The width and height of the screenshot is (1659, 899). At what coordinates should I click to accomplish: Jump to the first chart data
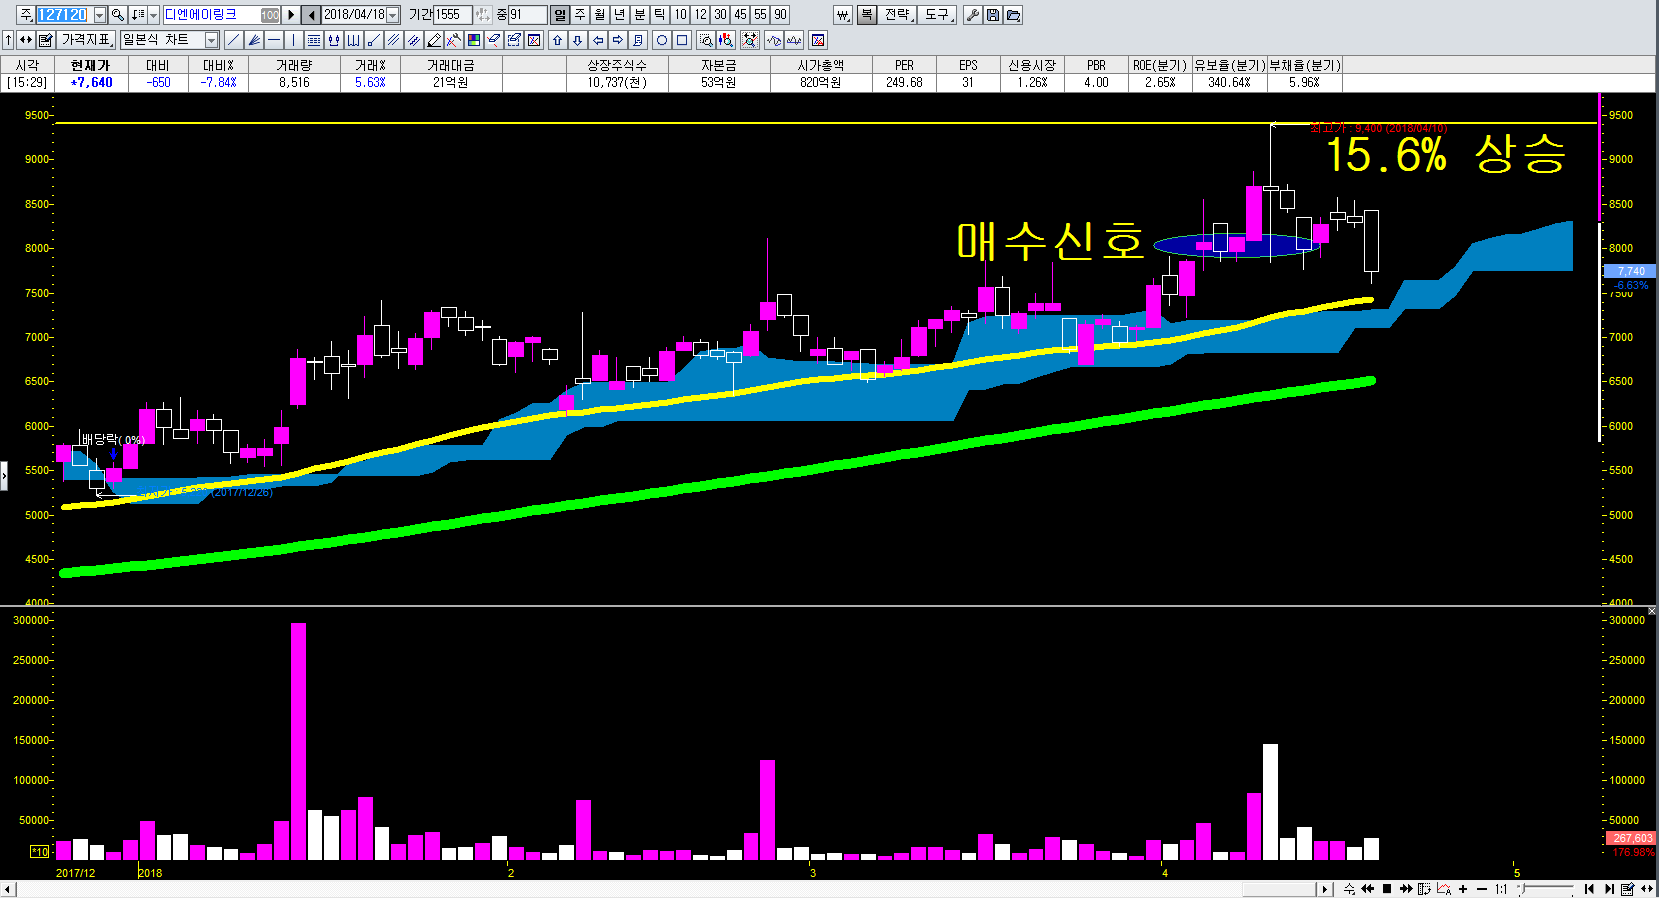pyautogui.click(x=1589, y=889)
